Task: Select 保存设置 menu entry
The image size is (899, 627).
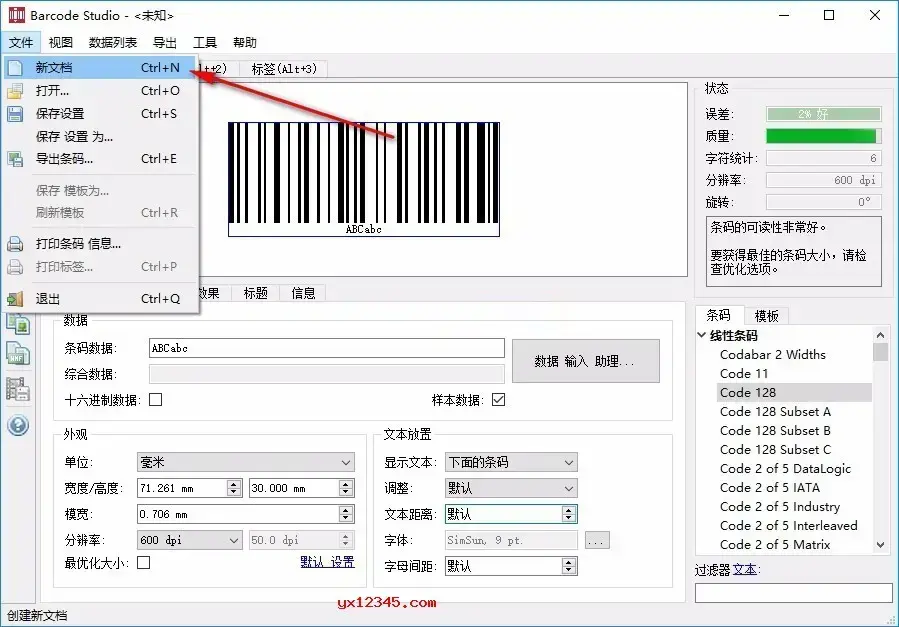Action: (101, 113)
